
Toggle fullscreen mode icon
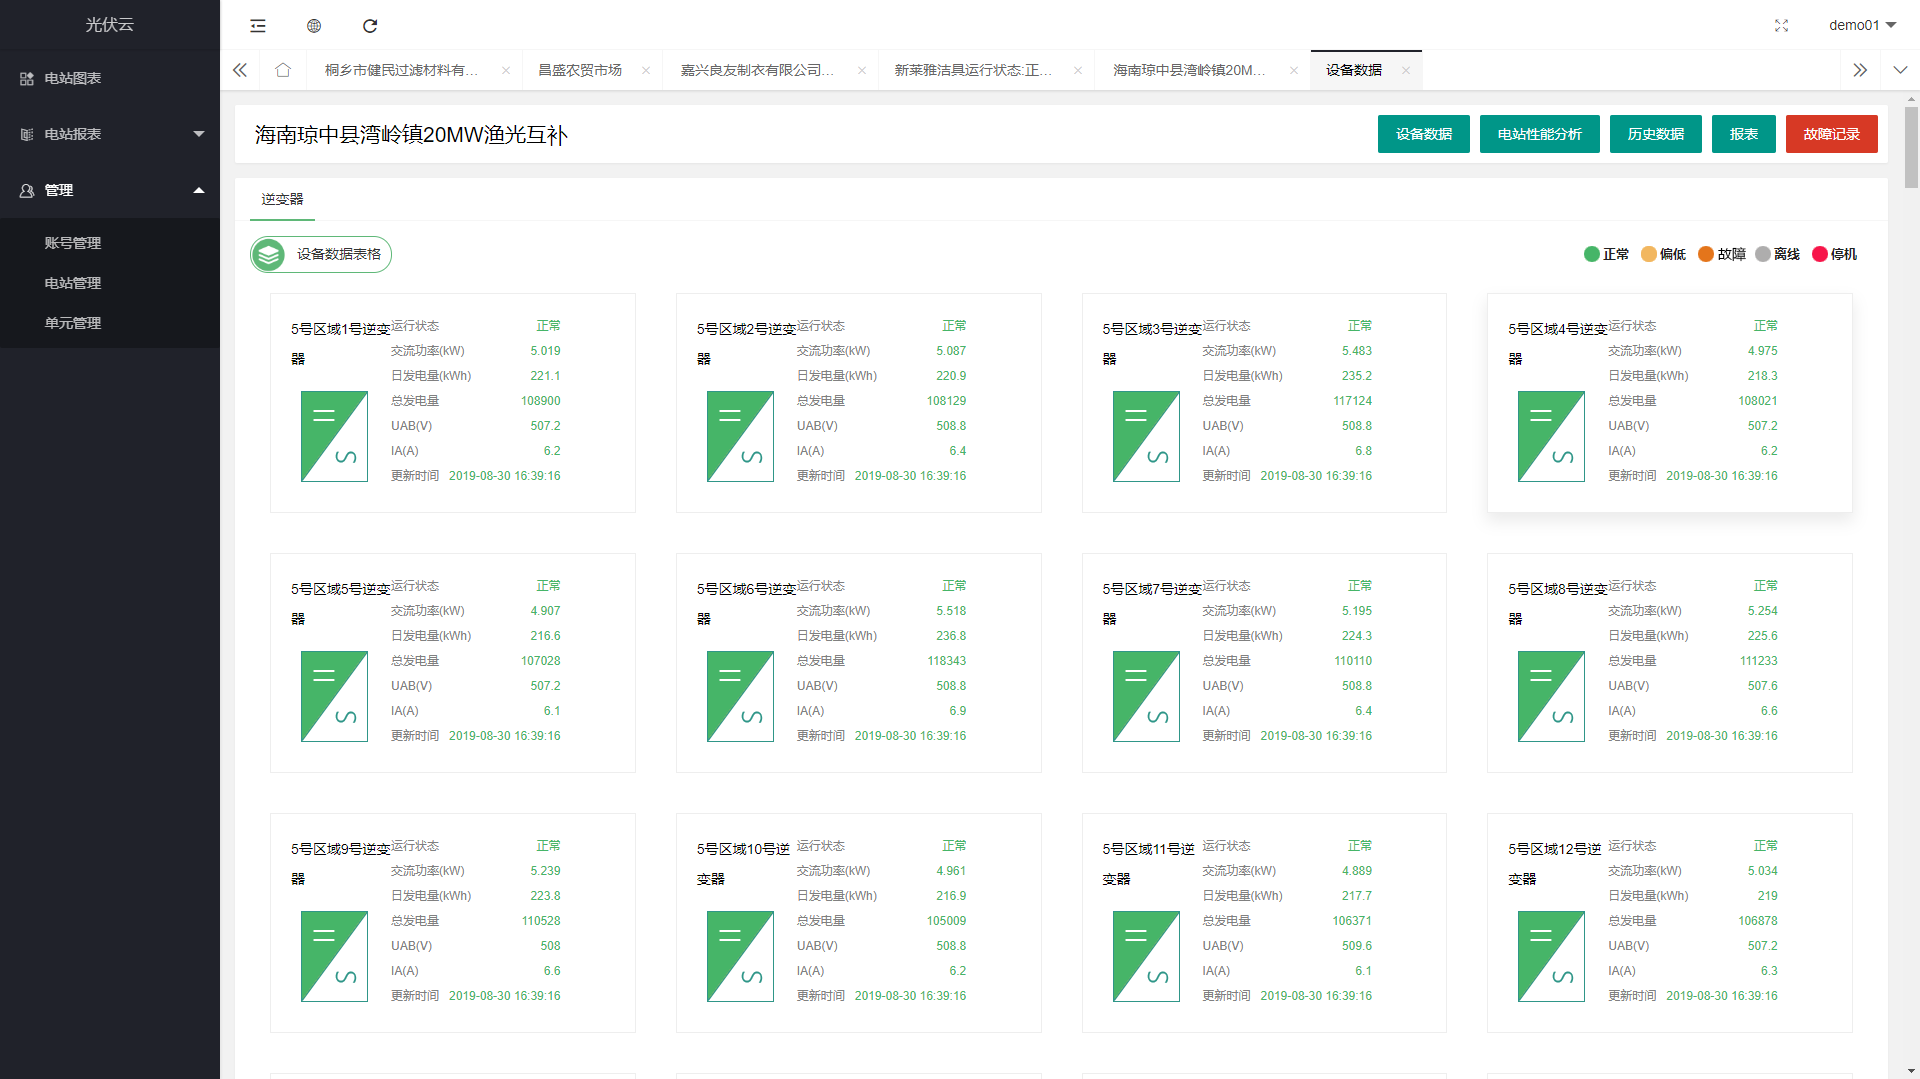pos(1781,26)
